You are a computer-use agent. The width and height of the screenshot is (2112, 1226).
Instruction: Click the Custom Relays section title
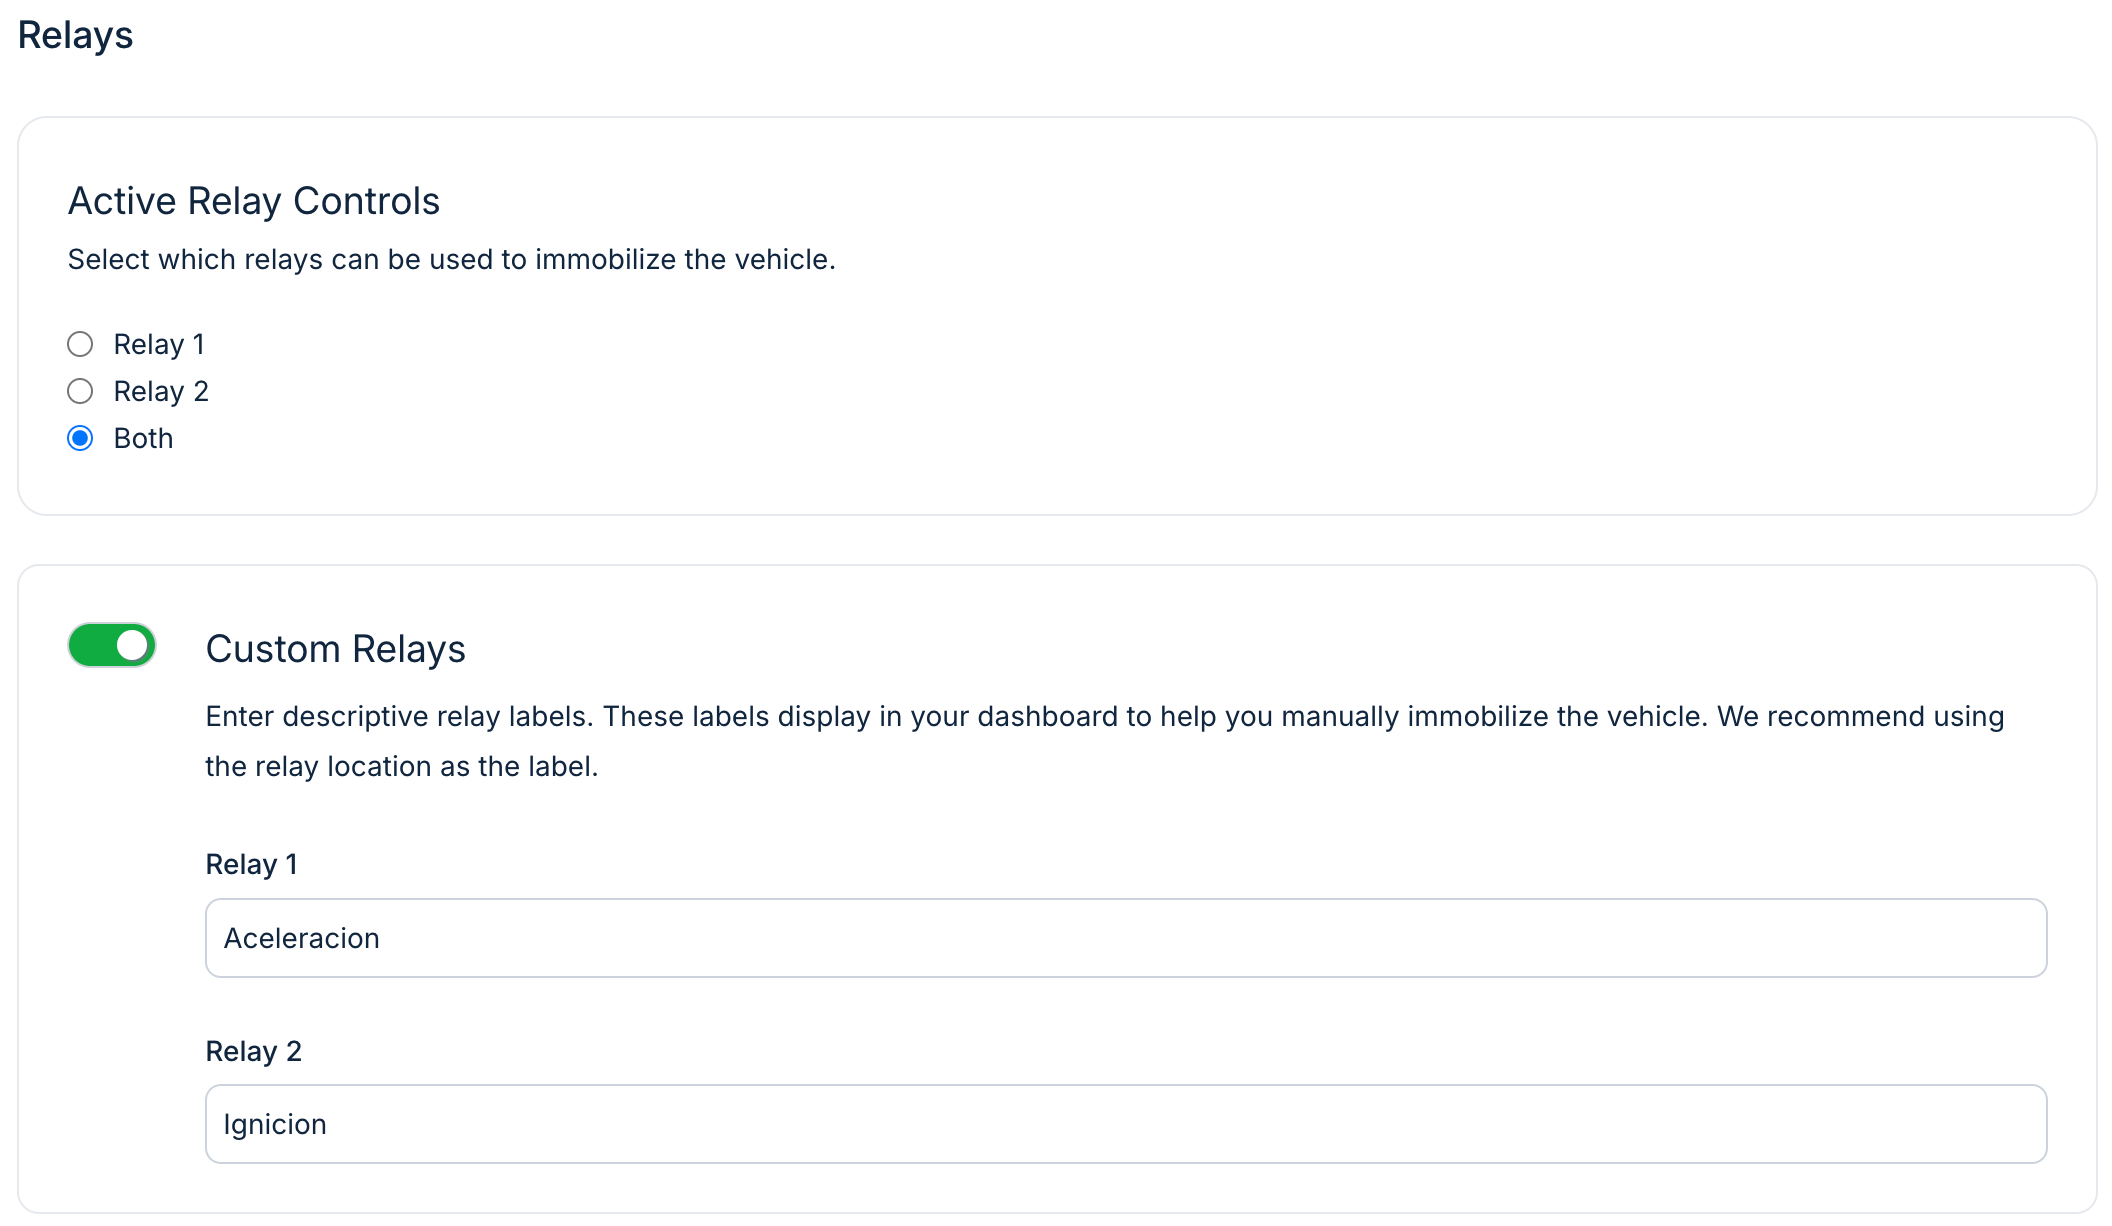point(335,649)
